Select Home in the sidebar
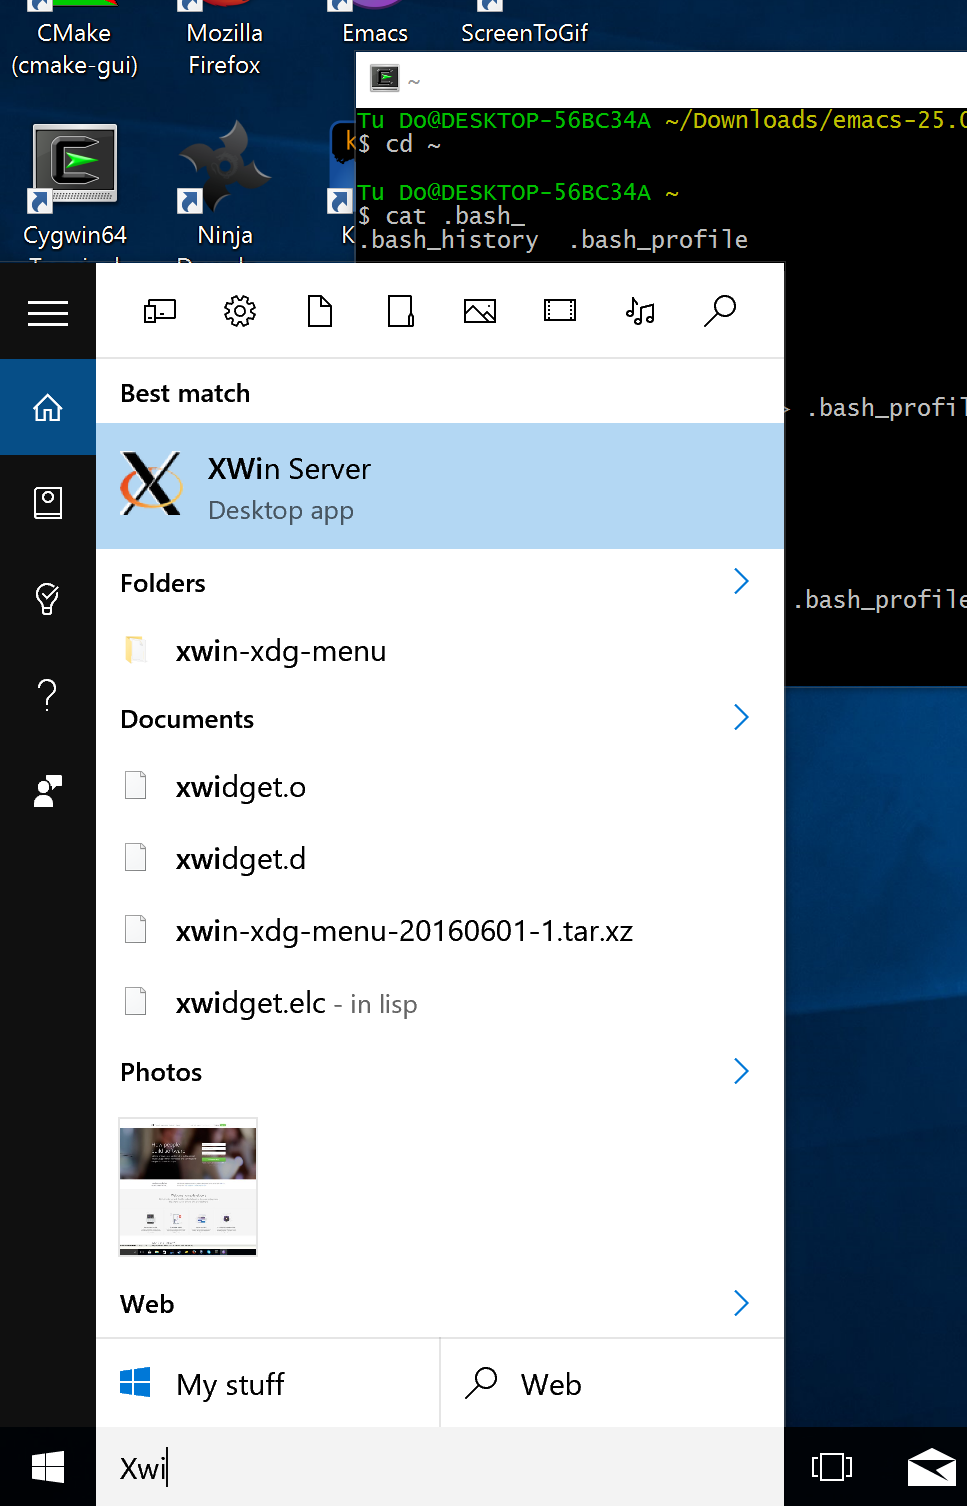967x1506 pixels. [x=47, y=407]
